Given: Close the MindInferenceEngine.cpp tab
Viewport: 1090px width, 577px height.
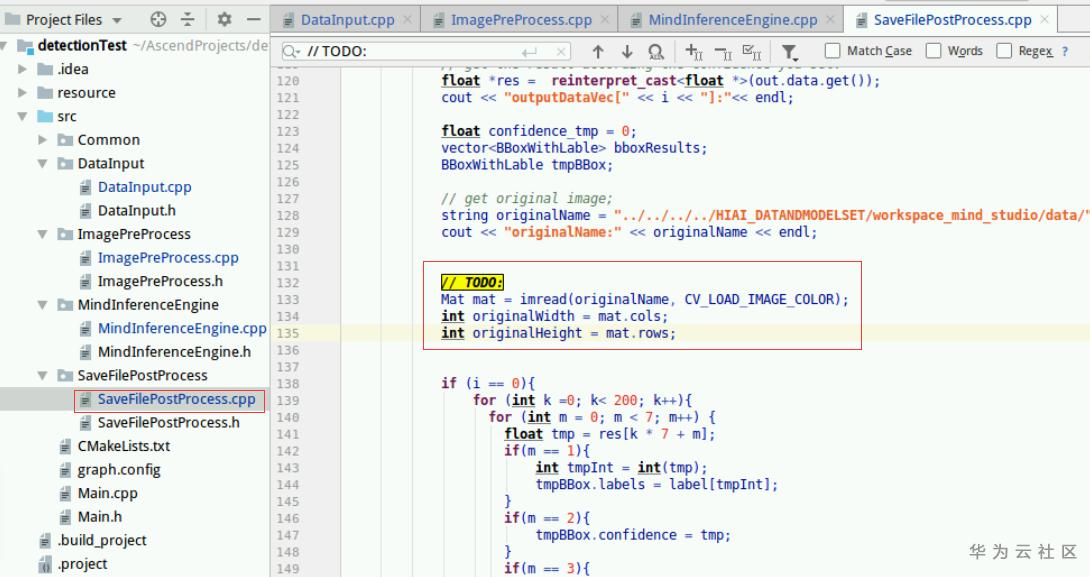Looking at the screenshot, I should [830, 19].
